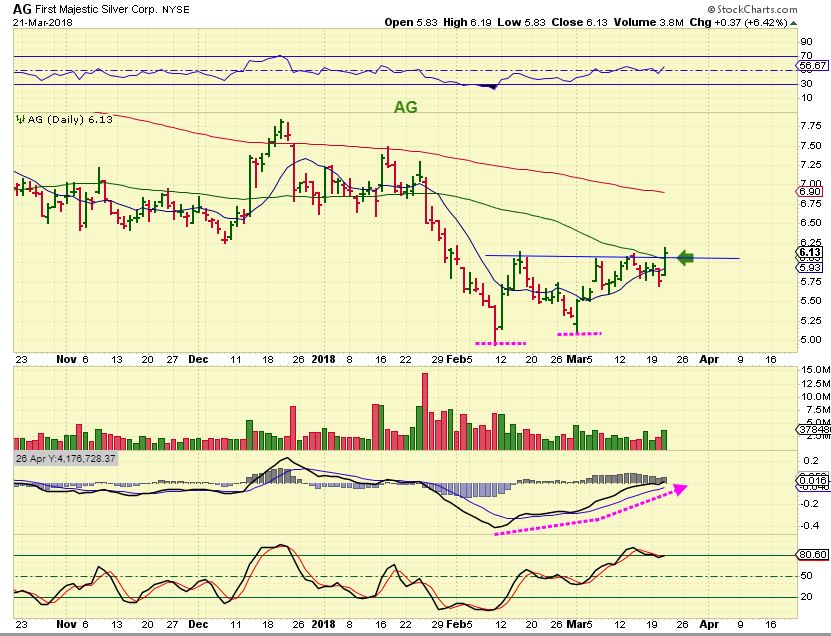Click the price-bar legend icon before AG (Daily)
The width and height of the screenshot is (831, 636).
click(x=21, y=120)
